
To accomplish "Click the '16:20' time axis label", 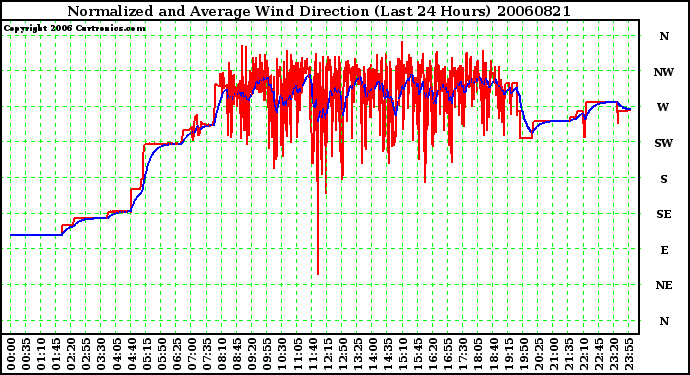I will click(x=433, y=354).
